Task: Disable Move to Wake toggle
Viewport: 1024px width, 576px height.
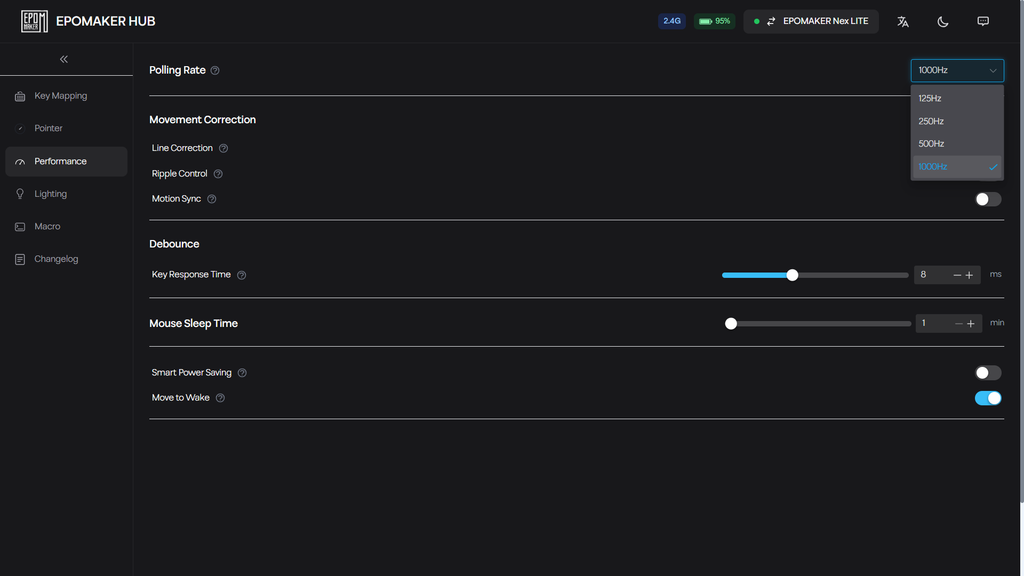Action: (988, 398)
